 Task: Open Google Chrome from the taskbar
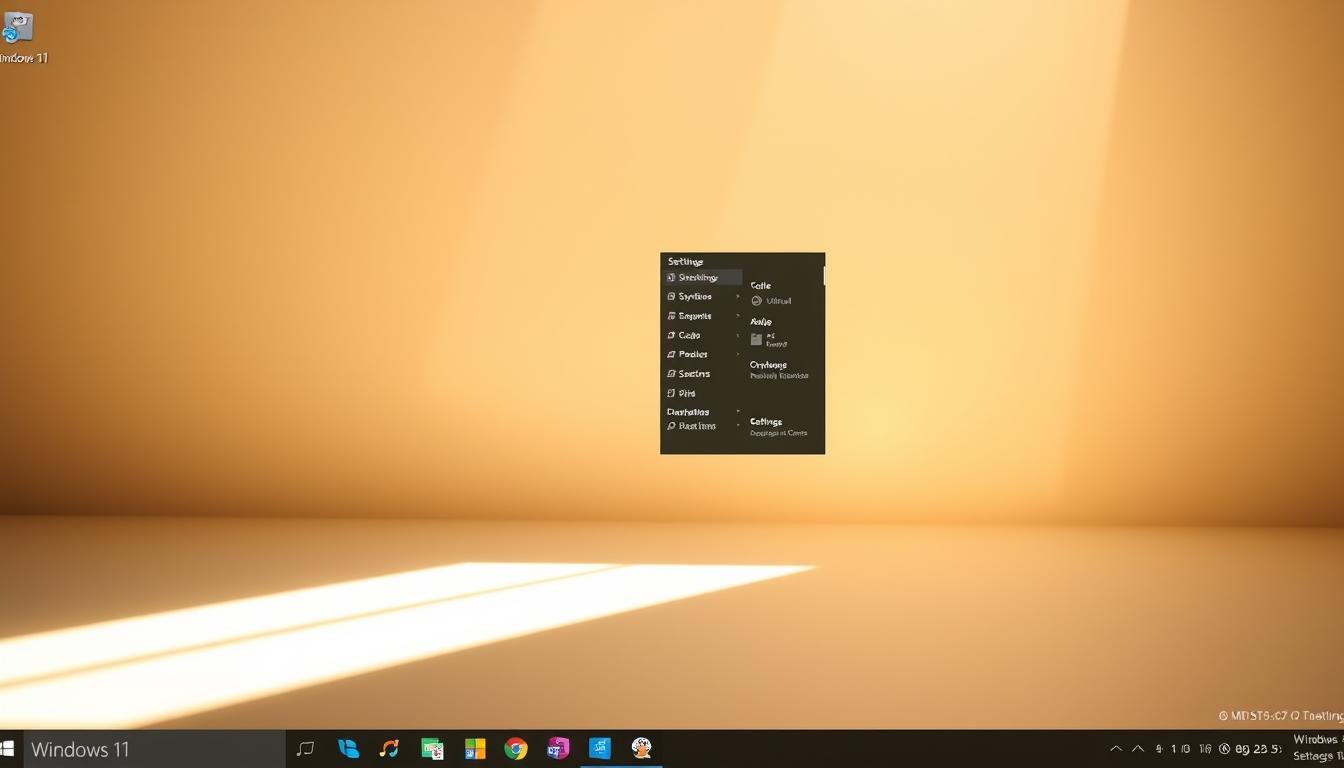[516, 747]
